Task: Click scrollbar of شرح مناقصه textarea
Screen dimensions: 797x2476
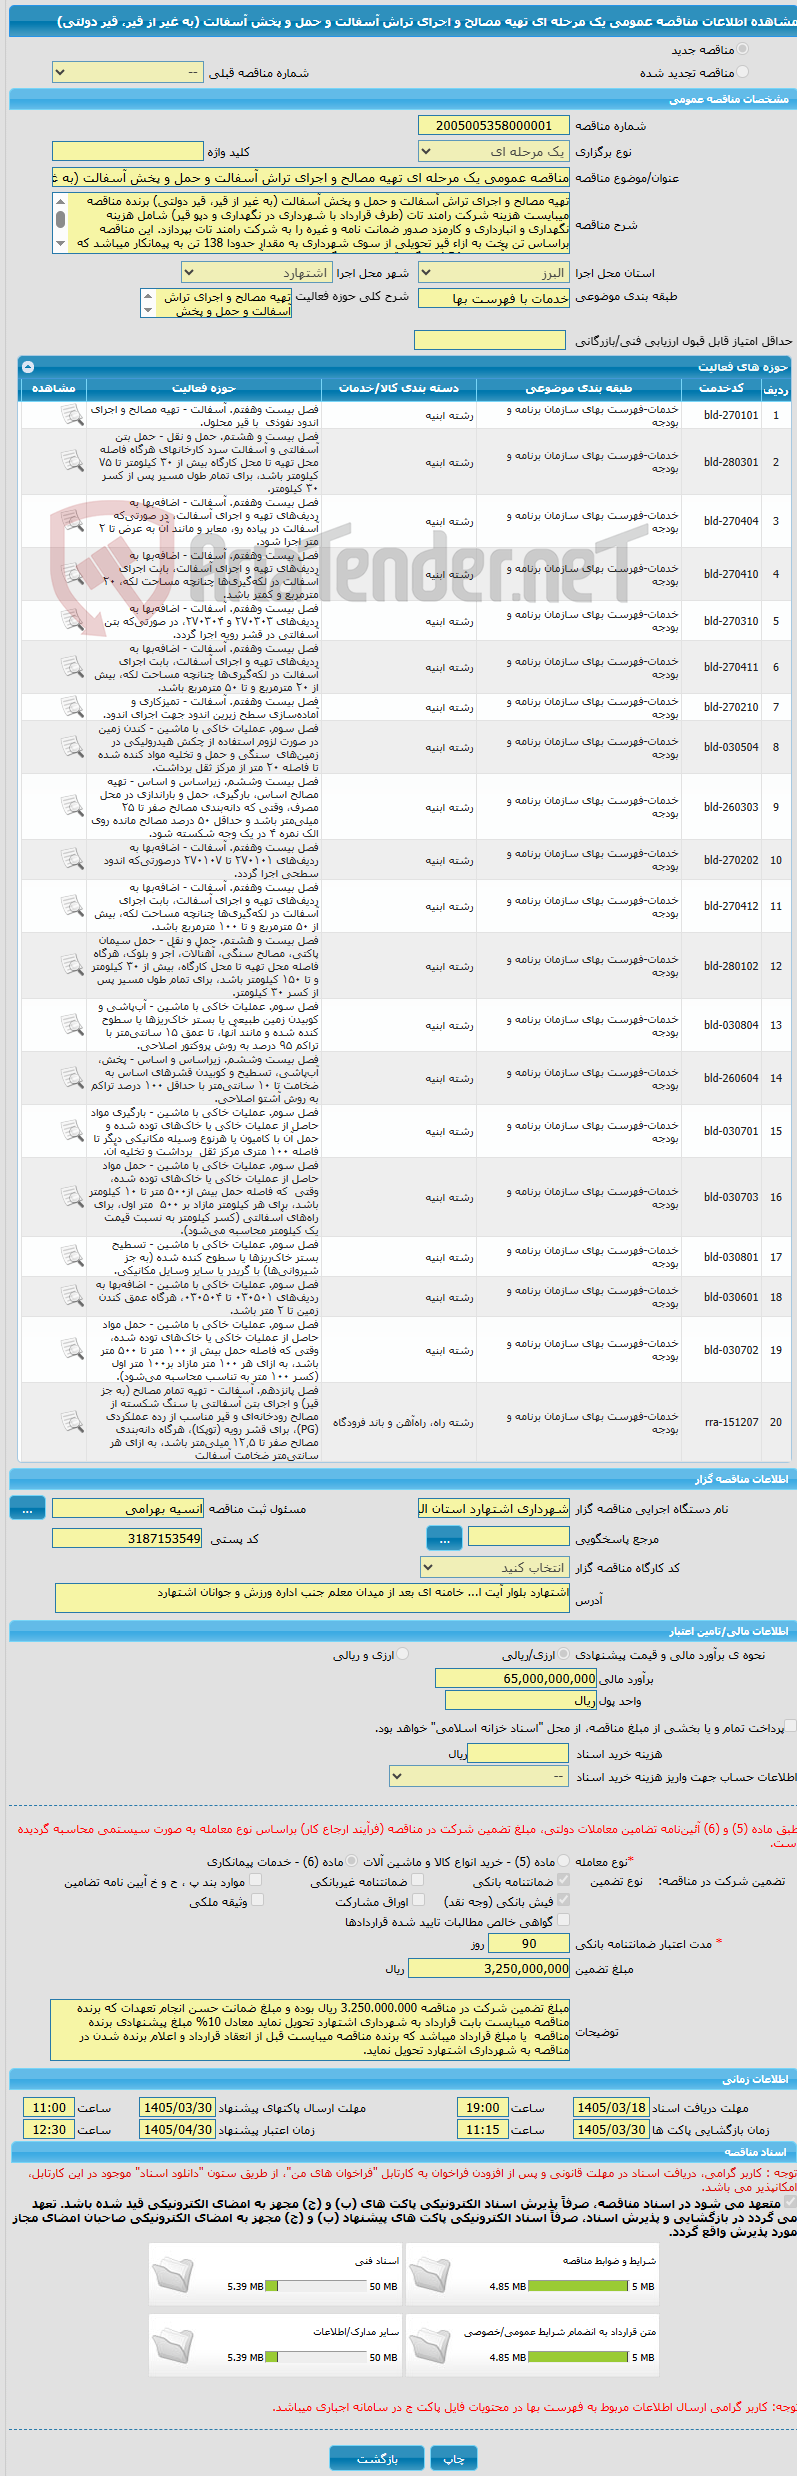Action: point(60,222)
